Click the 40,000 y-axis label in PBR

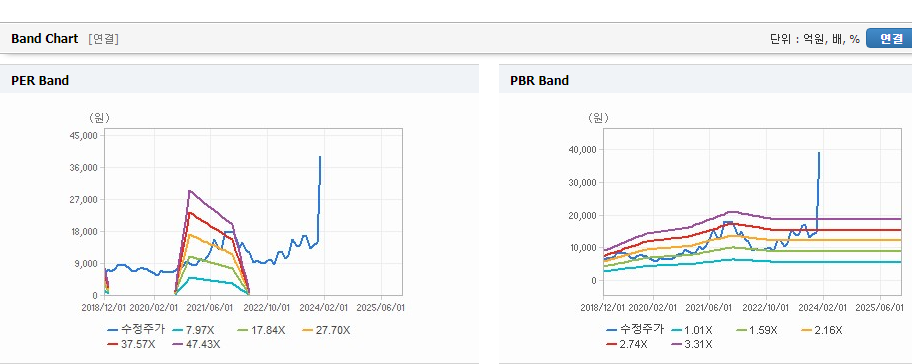584,149
